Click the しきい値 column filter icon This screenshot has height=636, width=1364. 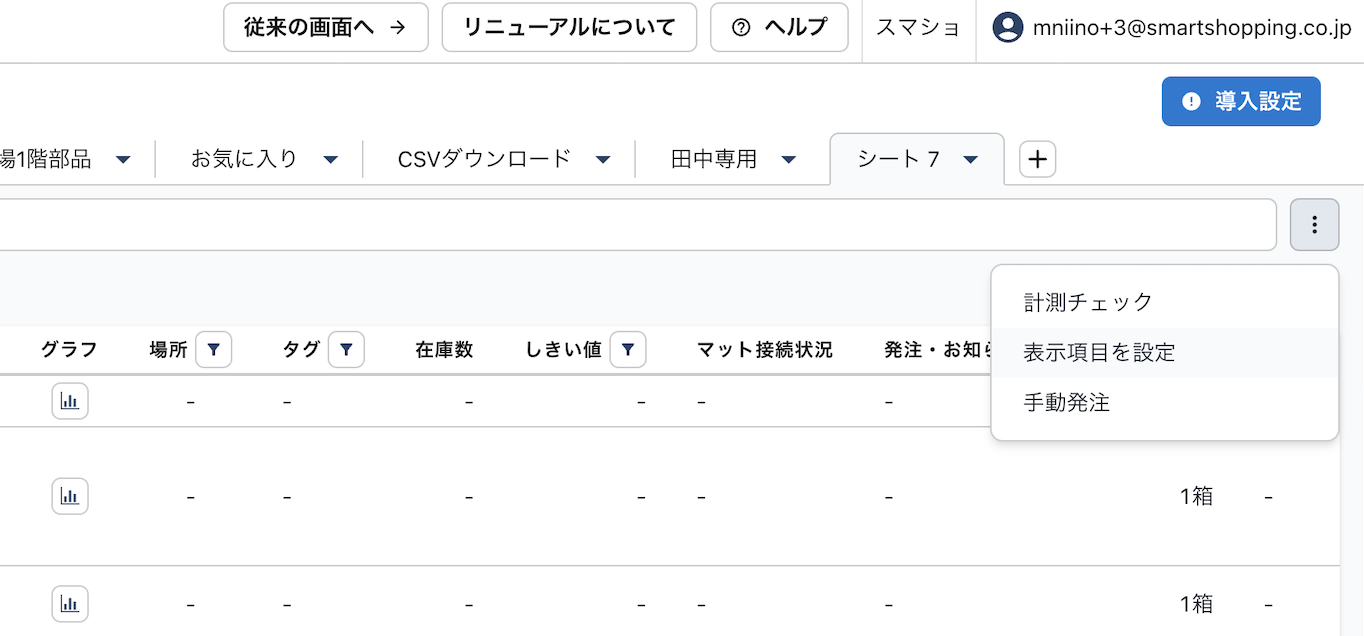click(x=628, y=350)
